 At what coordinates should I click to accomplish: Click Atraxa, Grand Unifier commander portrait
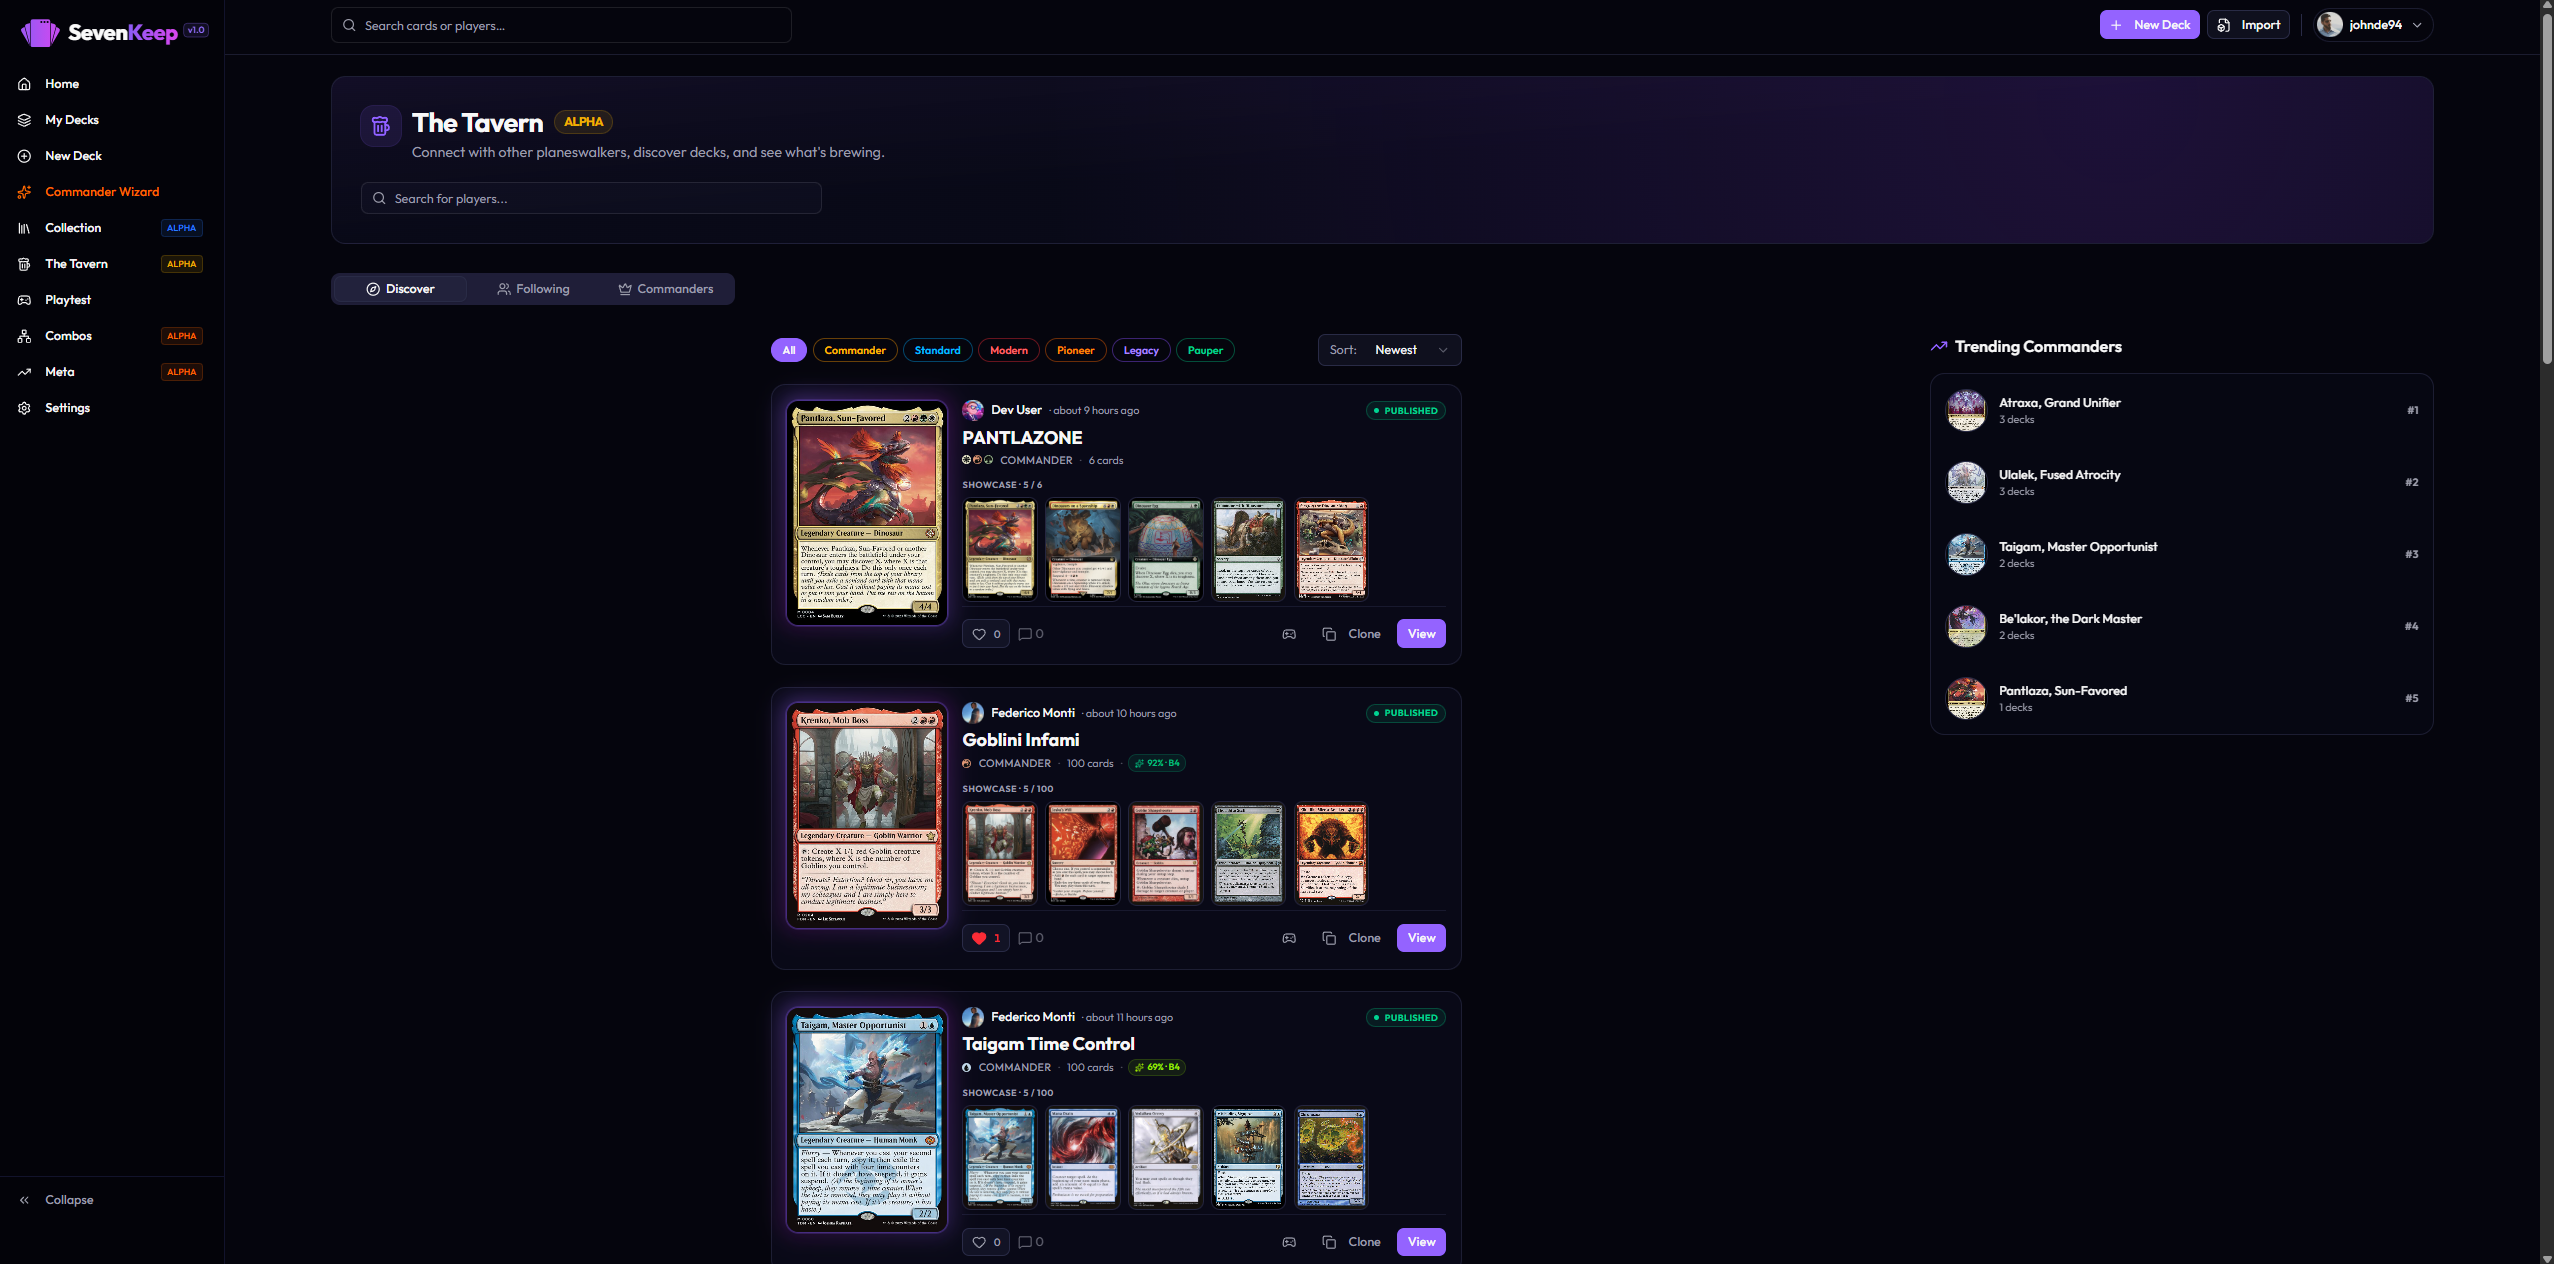click(1966, 410)
